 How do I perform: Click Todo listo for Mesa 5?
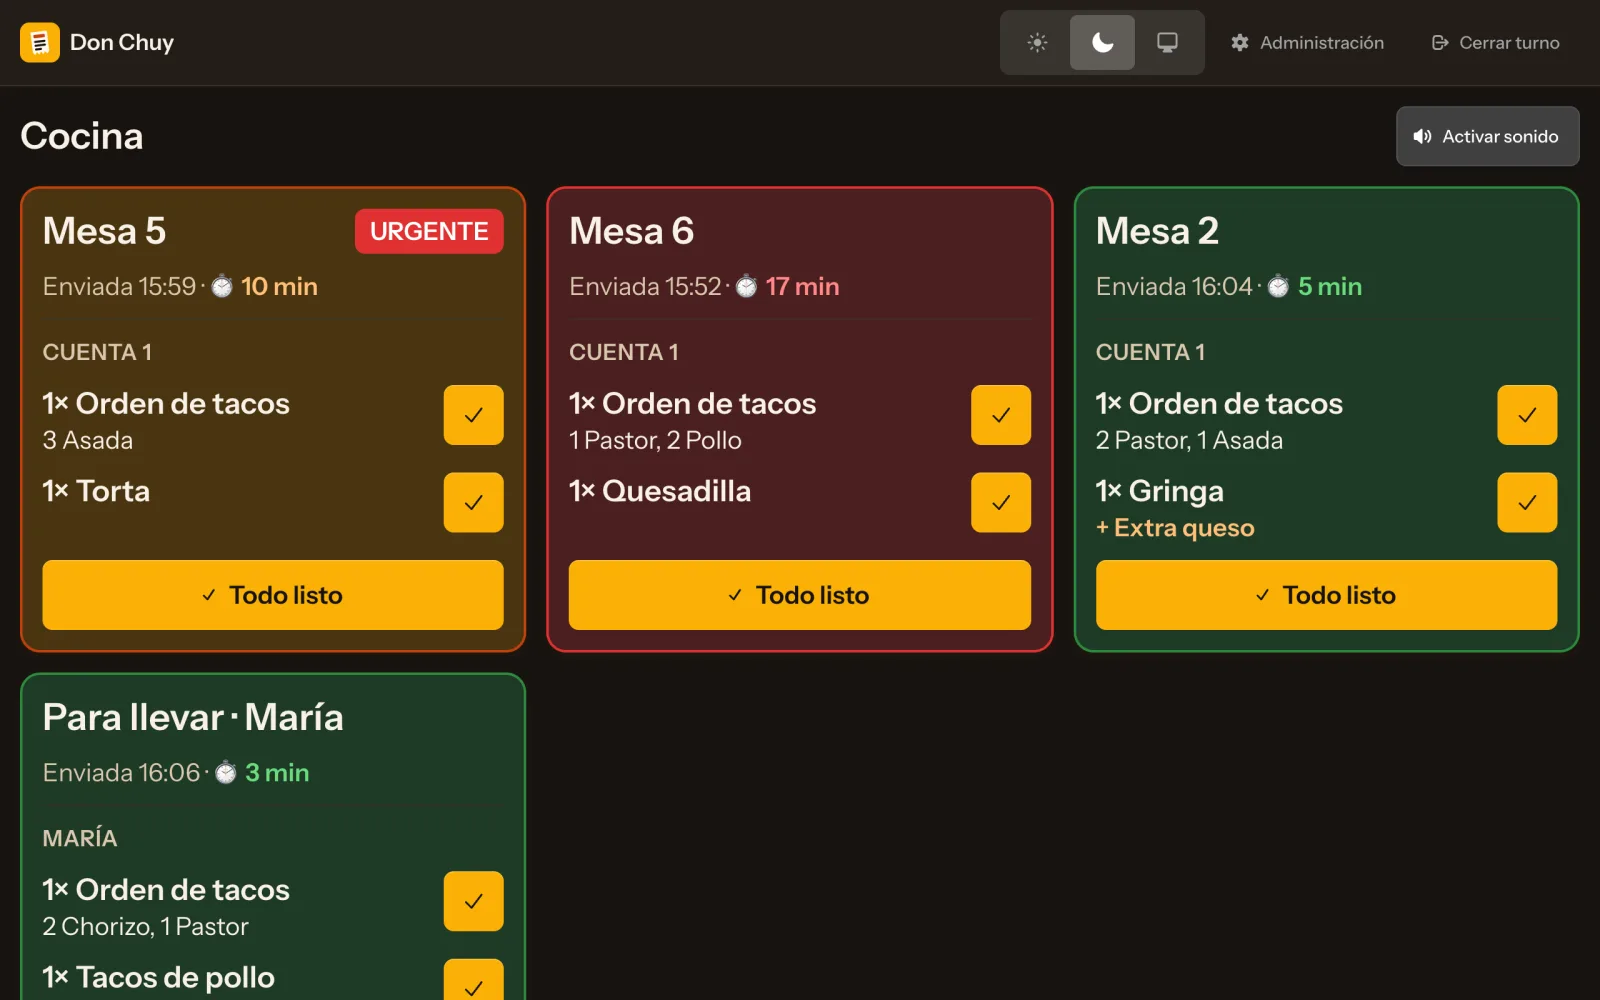point(273,595)
